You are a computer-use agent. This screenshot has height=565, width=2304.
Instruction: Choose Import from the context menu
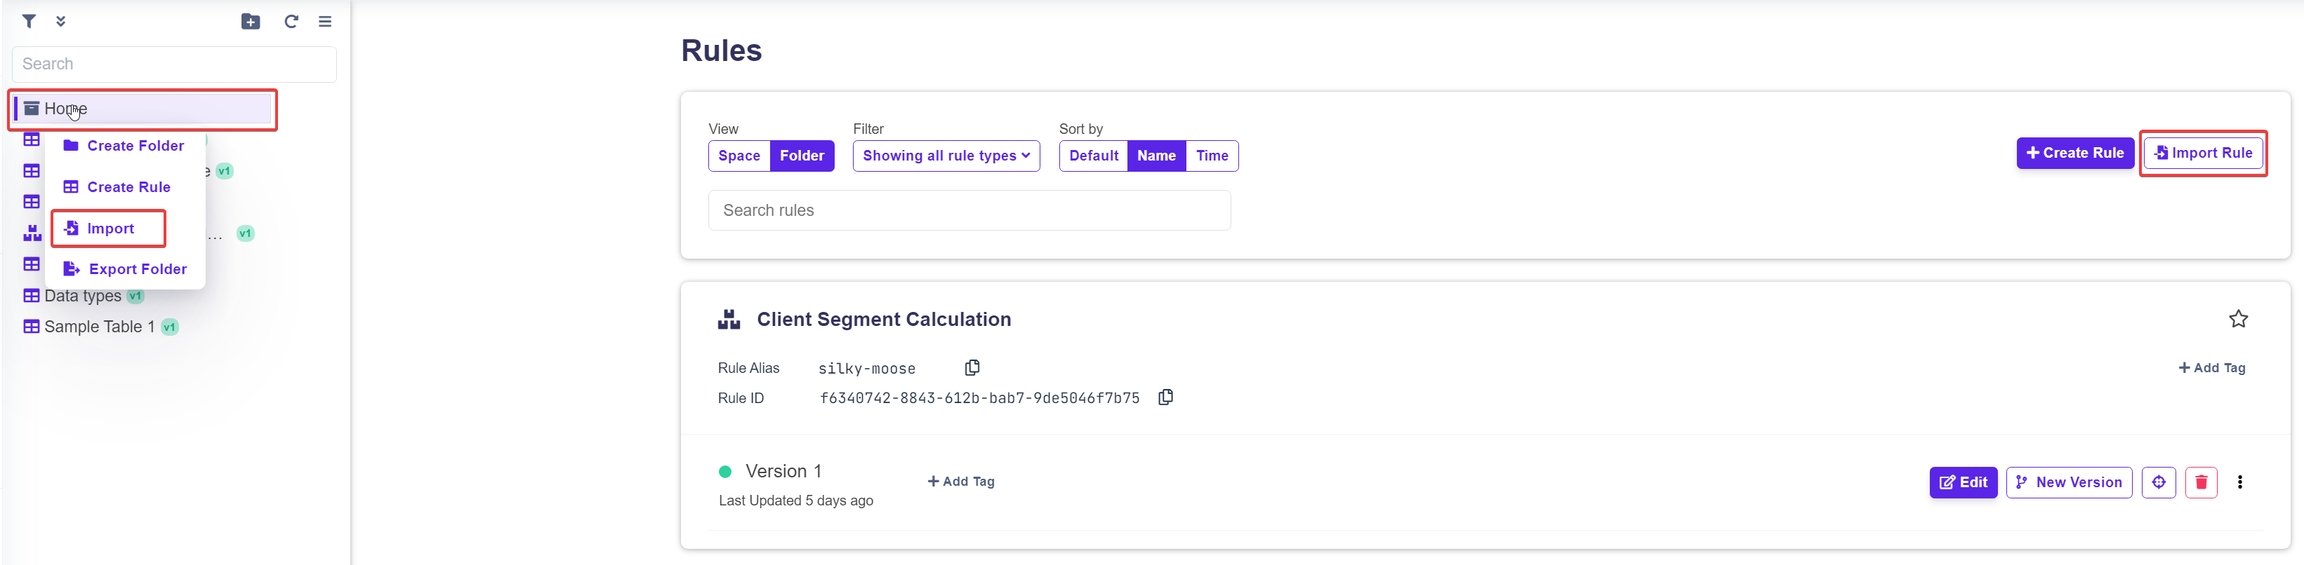coord(109,228)
